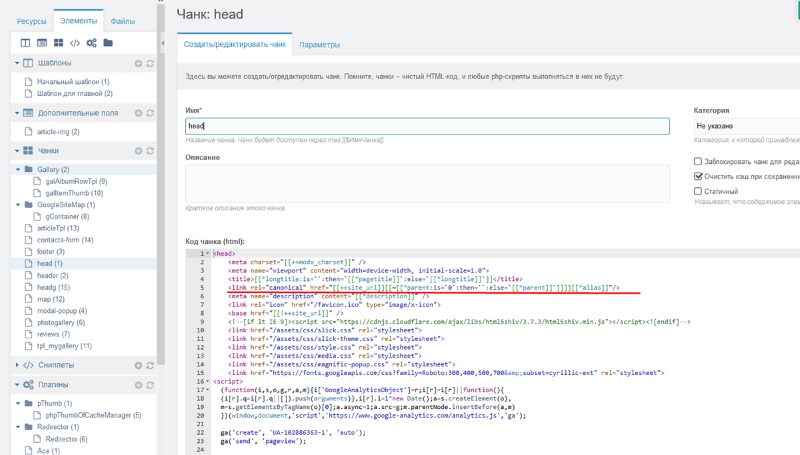Fold code at line 16 script tag

click(208, 382)
